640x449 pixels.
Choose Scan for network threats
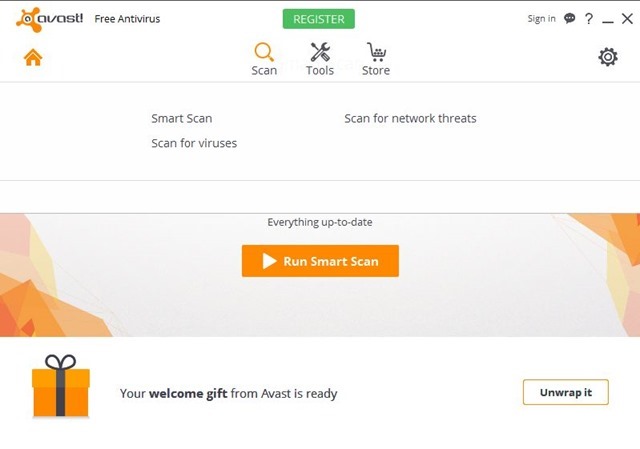click(x=410, y=118)
